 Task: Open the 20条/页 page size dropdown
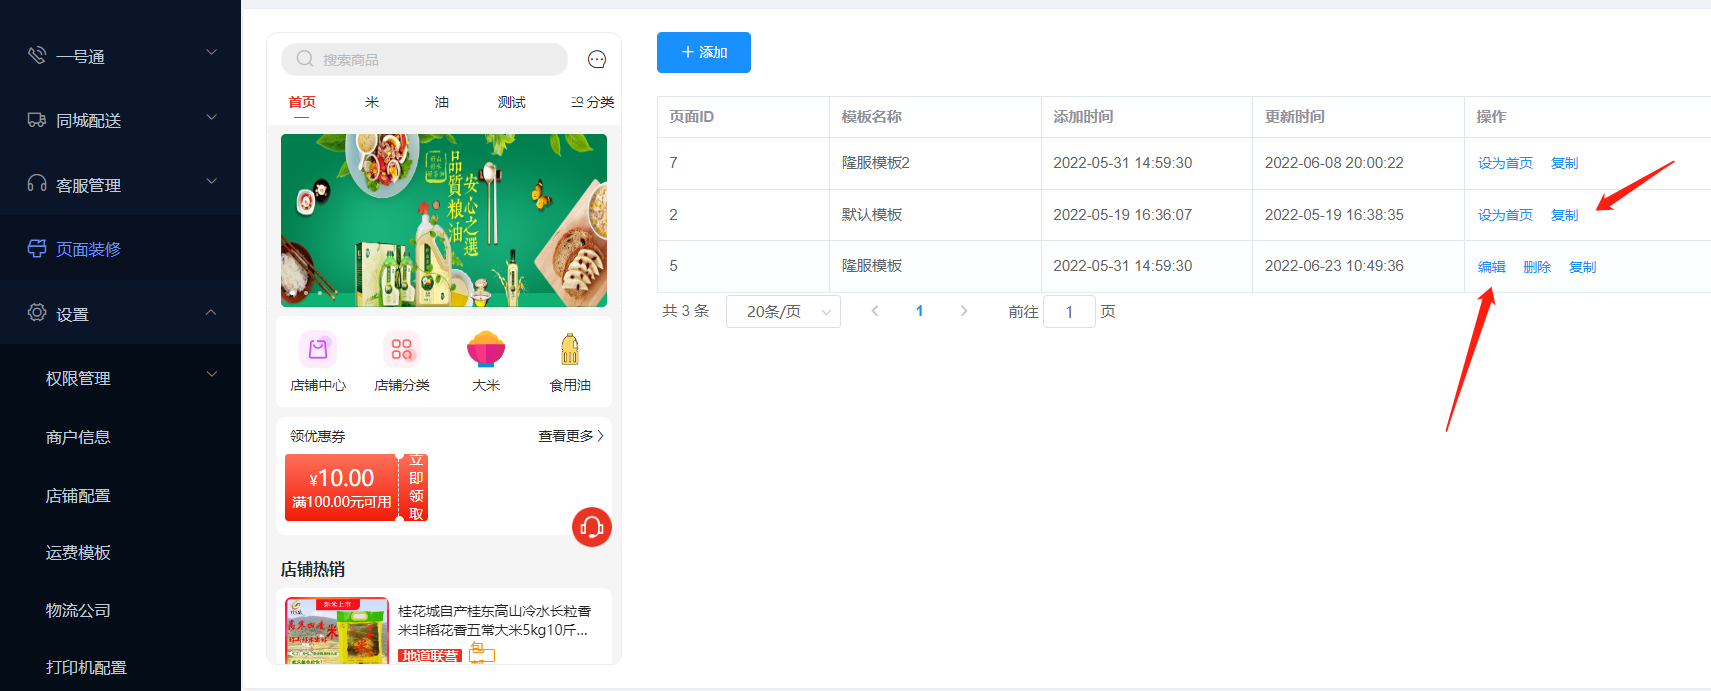tap(783, 311)
